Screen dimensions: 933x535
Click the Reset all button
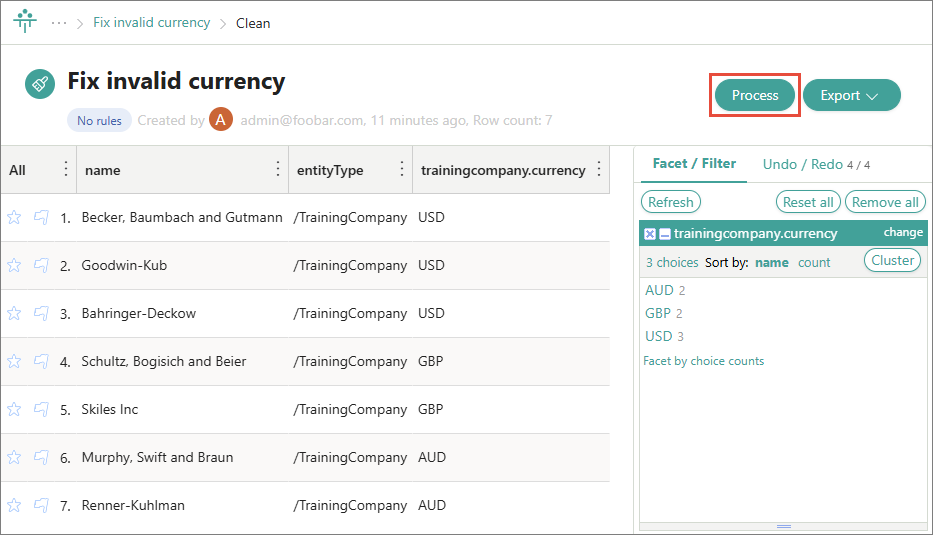point(808,202)
